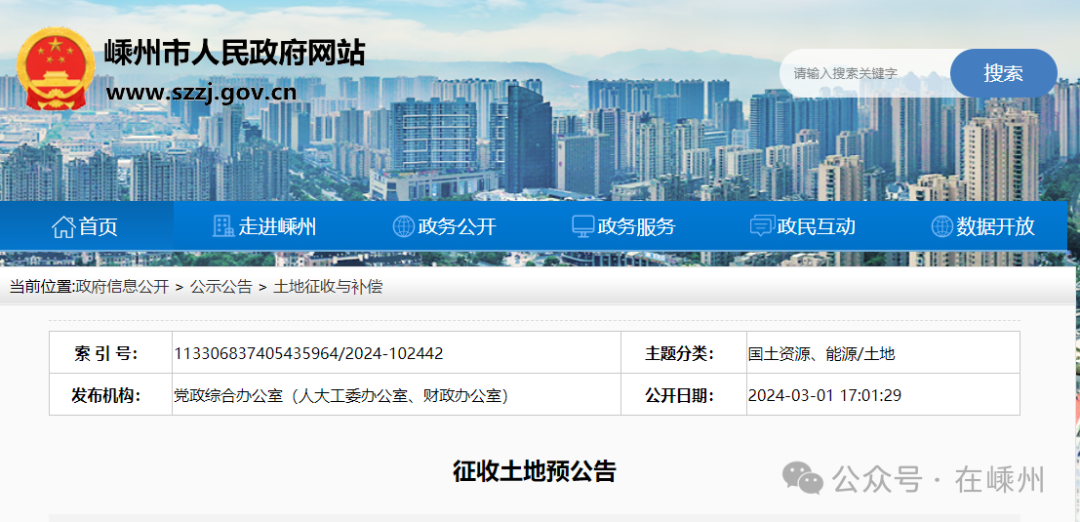
Task: Click the blue 搜索 button
Action: point(1004,73)
